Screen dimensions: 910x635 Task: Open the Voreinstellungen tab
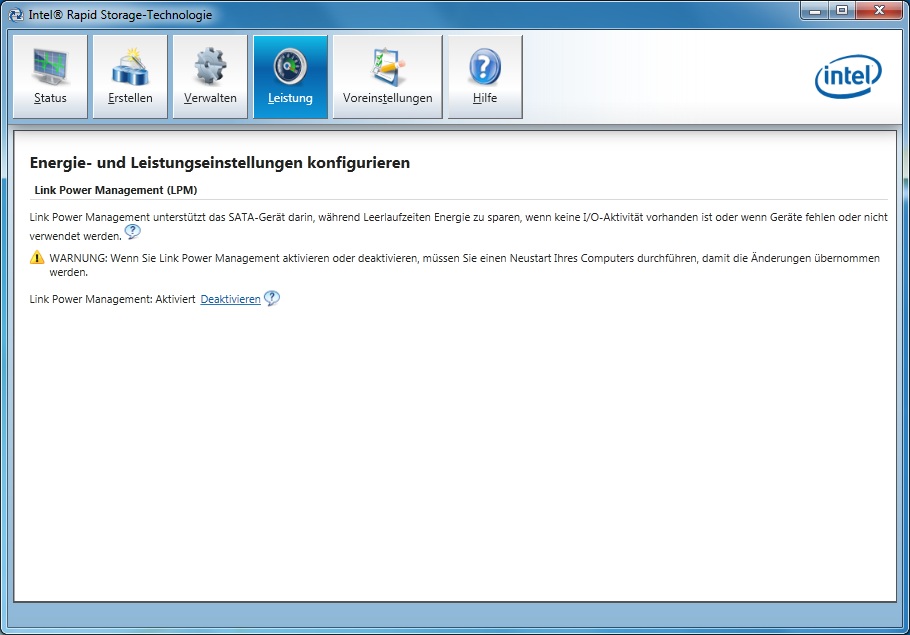coord(388,77)
